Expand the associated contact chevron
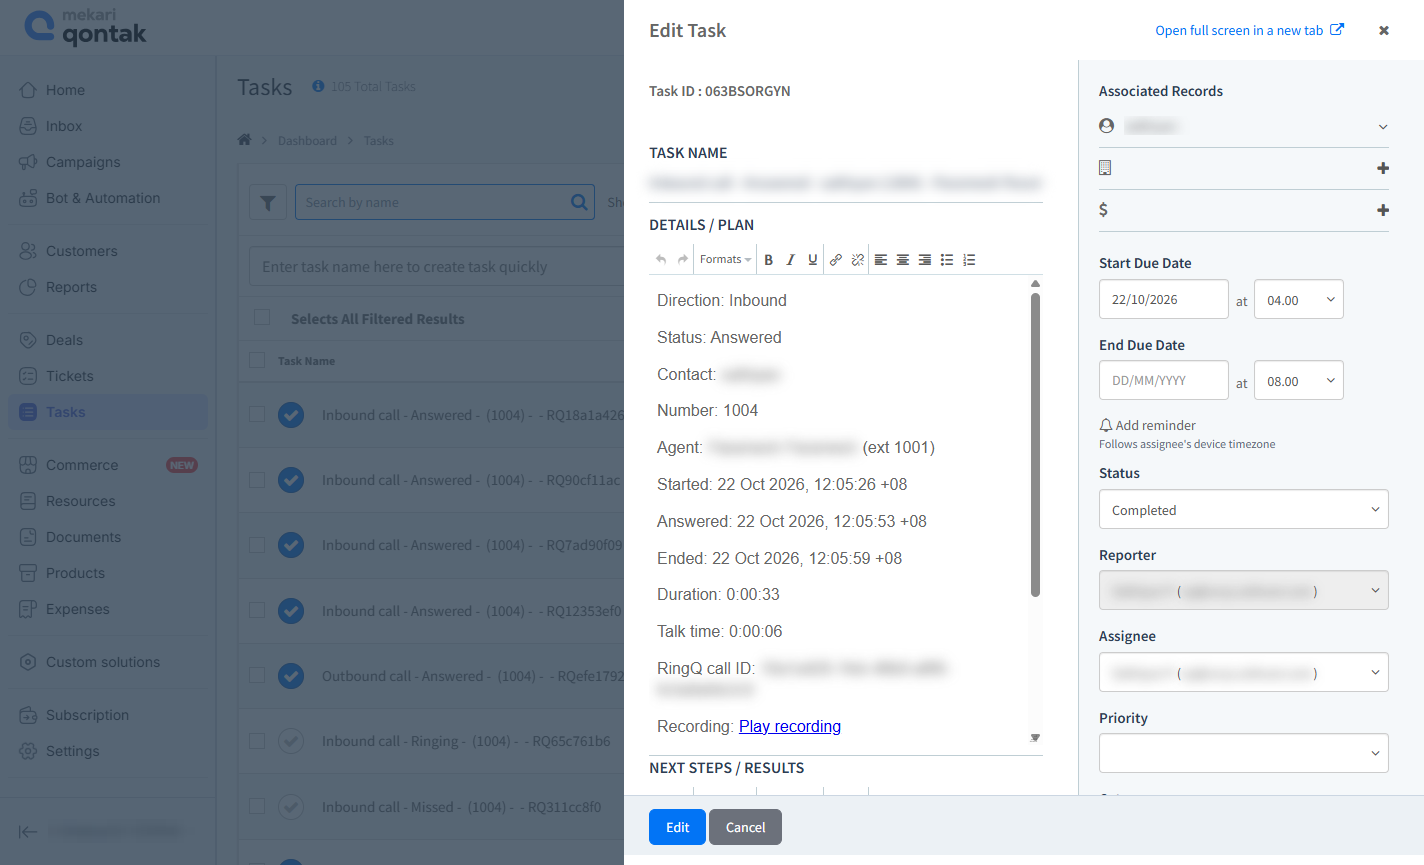1424x865 pixels. click(1383, 127)
